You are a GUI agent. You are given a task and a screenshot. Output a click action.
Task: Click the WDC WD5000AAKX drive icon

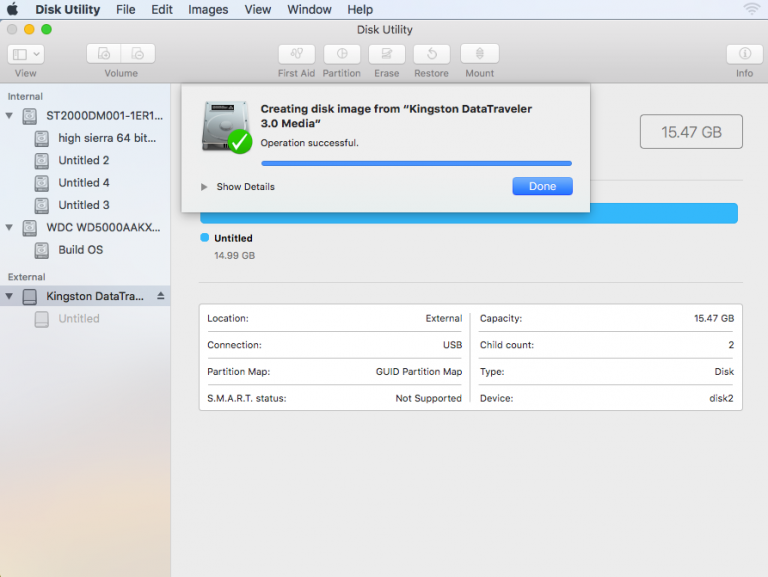(x=30, y=228)
